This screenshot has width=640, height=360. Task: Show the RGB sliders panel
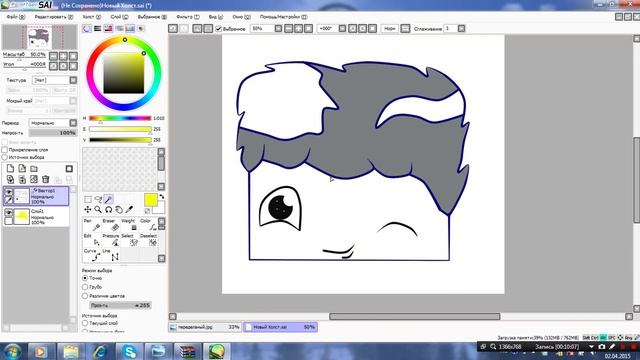coord(98,29)
